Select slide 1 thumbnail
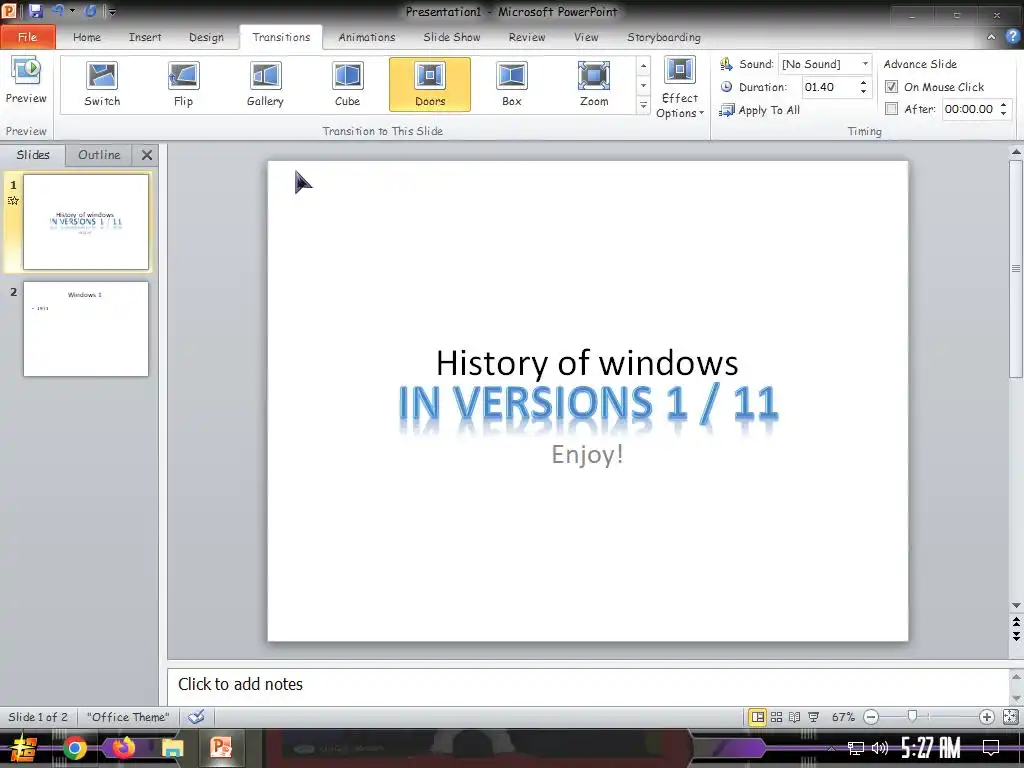This screenshot has width=1024, height=768. (86, 221)
